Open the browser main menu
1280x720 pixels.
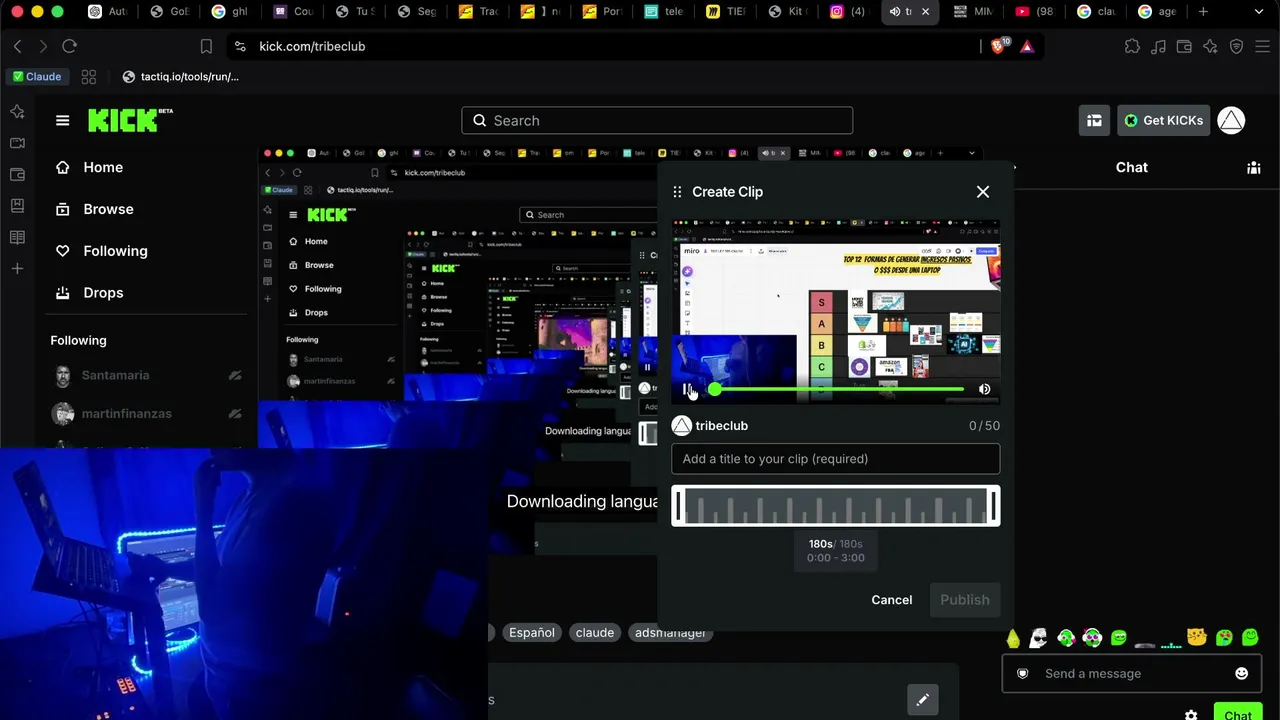pyautogui.click(x=1262, y=46)
